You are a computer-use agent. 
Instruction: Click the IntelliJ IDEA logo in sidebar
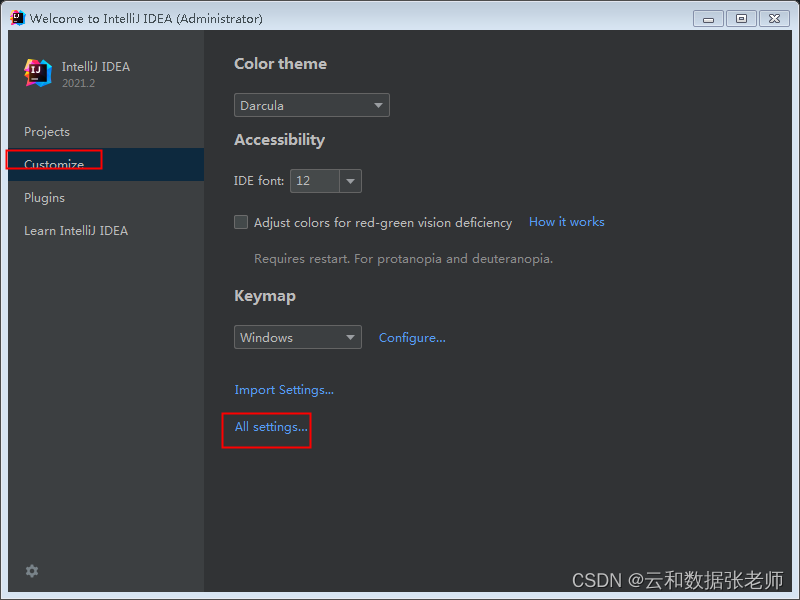point(38,73)
